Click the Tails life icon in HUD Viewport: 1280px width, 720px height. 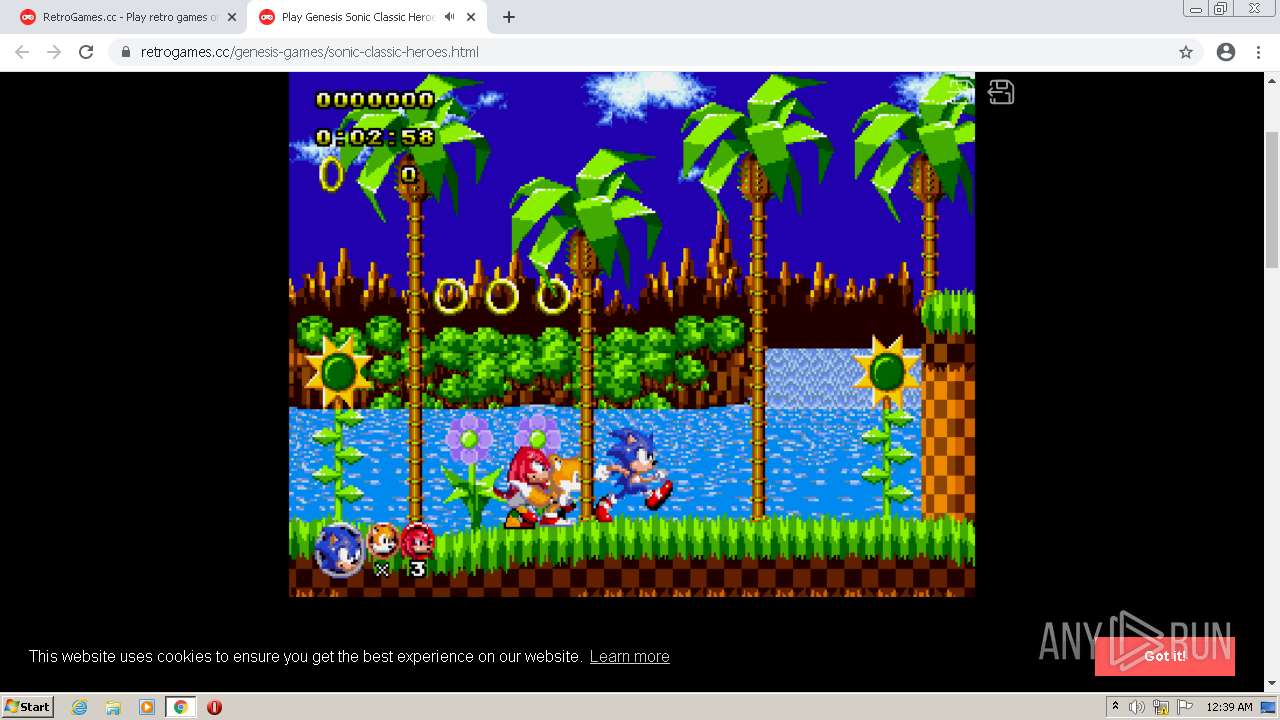[383, 541]
